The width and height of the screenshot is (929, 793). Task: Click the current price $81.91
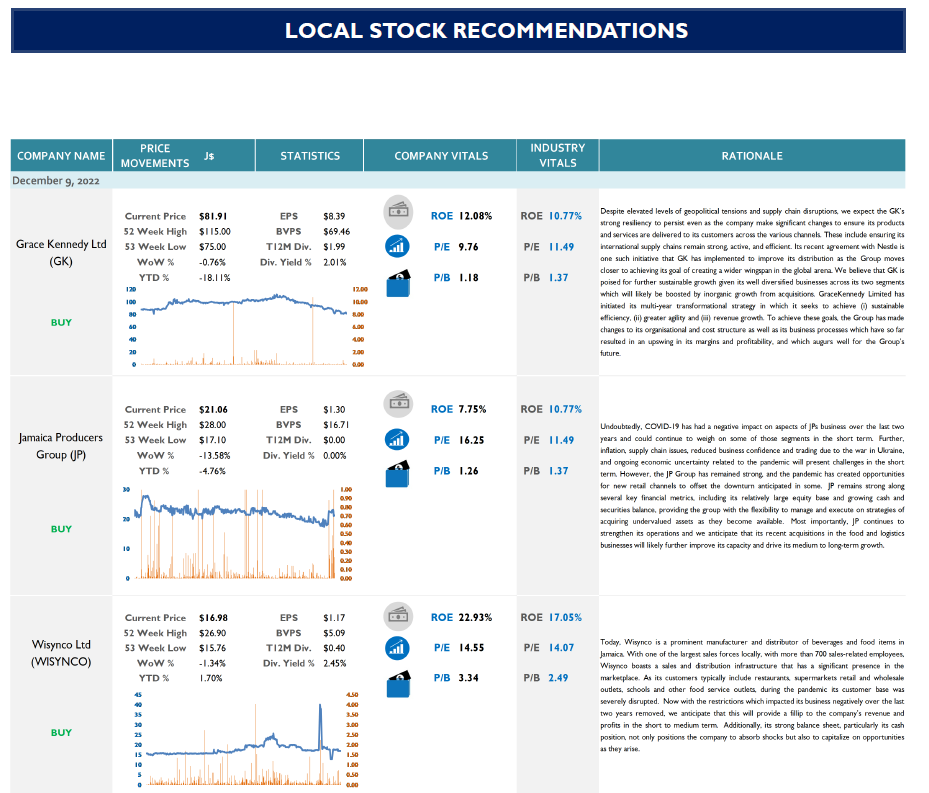coord(213,216)
